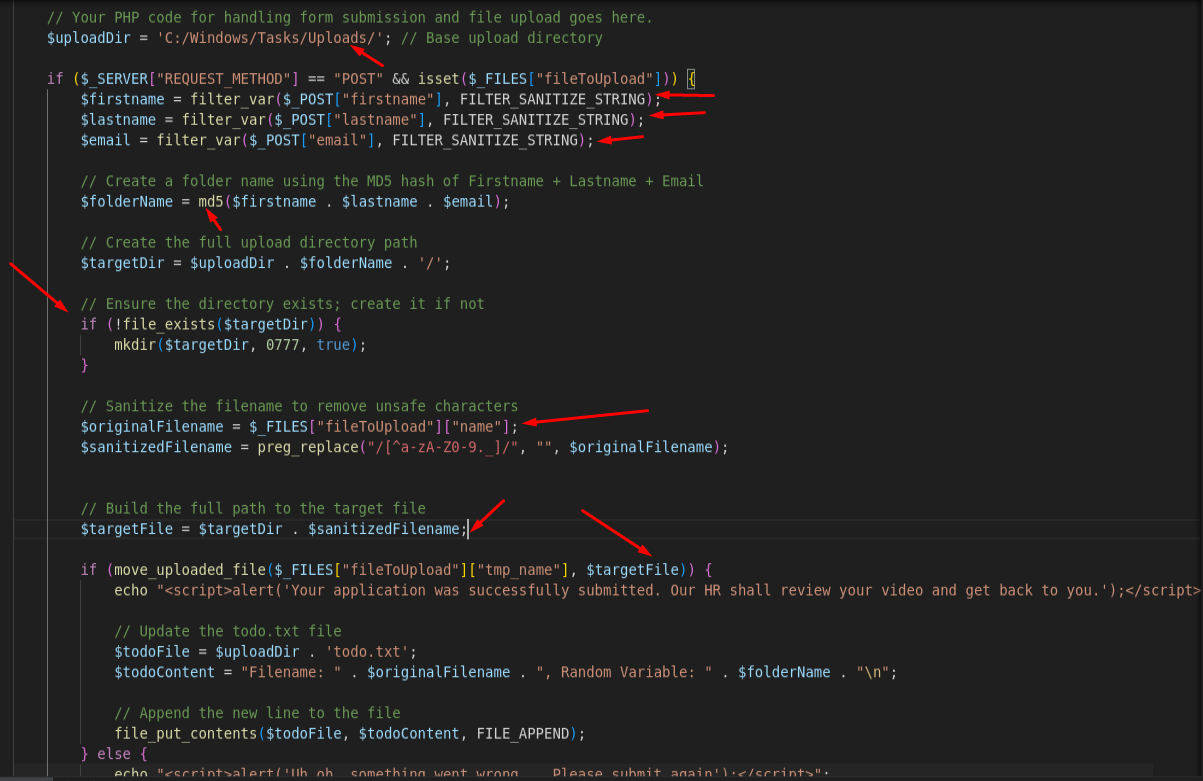Click the 'Update the todo.txt file' comment

point(228,631)
